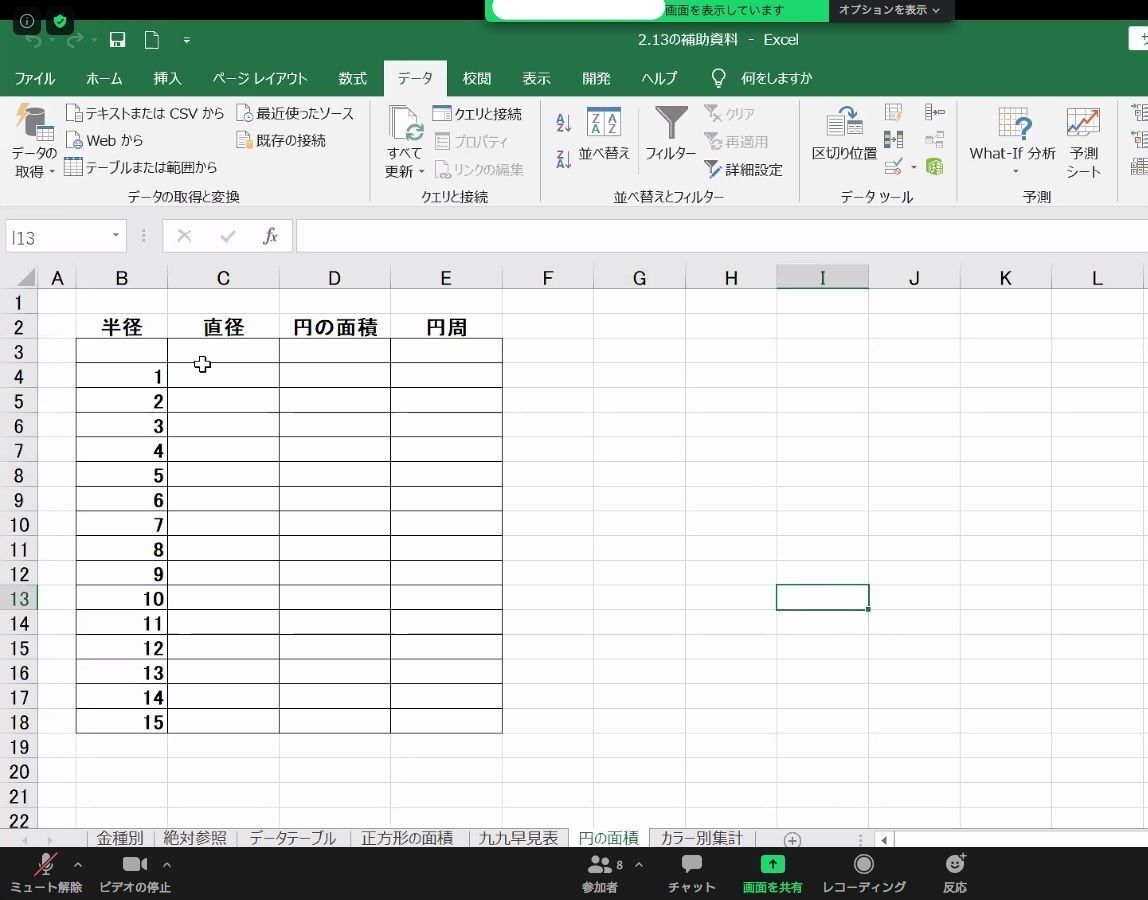Click the Manage Data Model green icon
The width and height of the screenshot is (1148, 900).
click(x=934, y=167)
